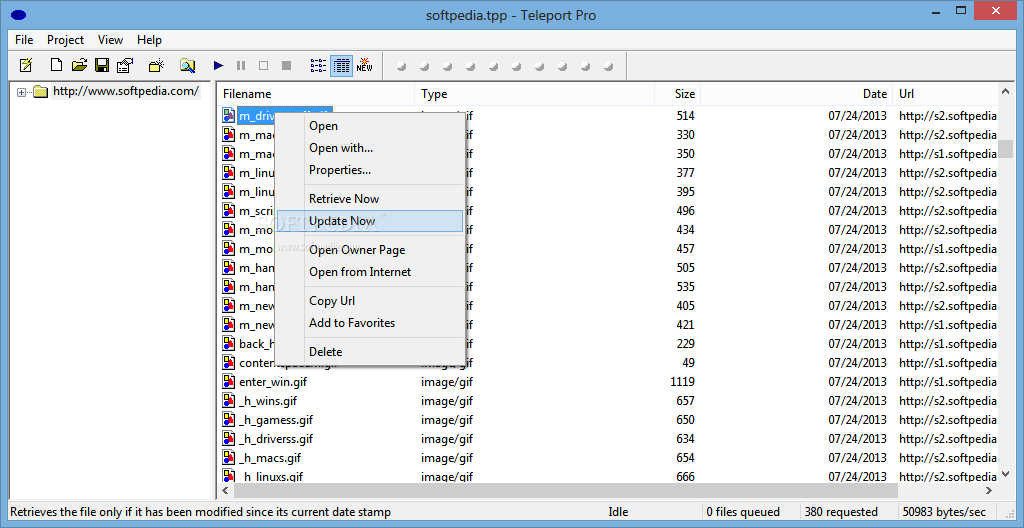Click the size value 49
Viewport: 1024px width, 528px height.
[688, 363]
